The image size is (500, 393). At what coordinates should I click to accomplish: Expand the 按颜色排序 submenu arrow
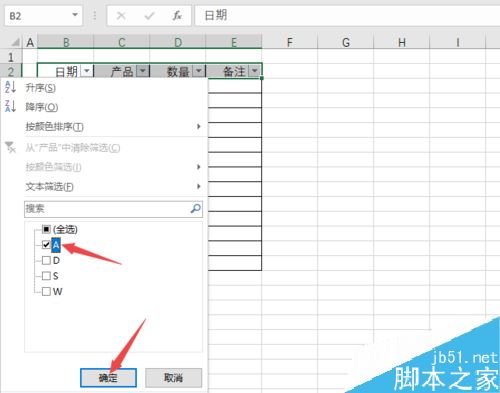[x=199, y=126]
